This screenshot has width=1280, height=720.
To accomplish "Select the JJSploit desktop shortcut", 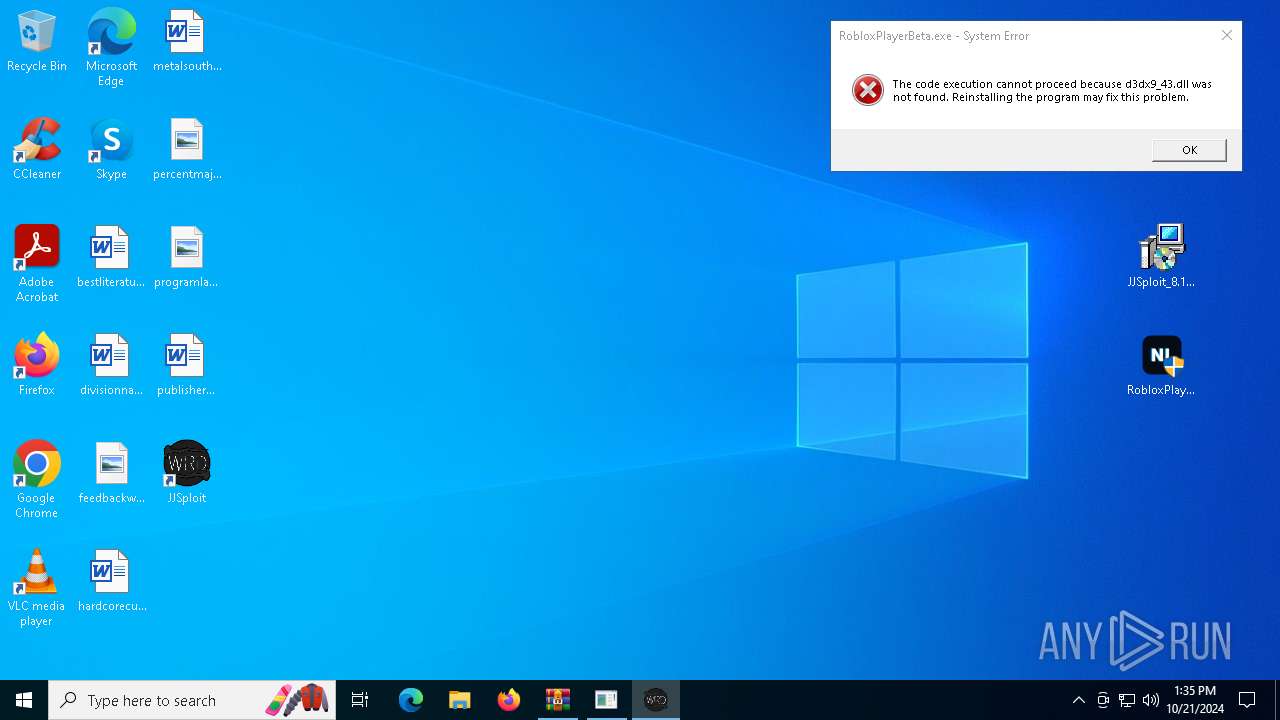I will (187, 474).
